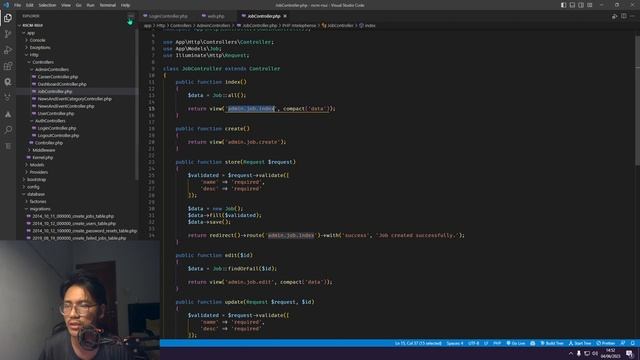Click Go Live in status bar
Viewport: 640px width, 360px height.
tap(516, 344)
